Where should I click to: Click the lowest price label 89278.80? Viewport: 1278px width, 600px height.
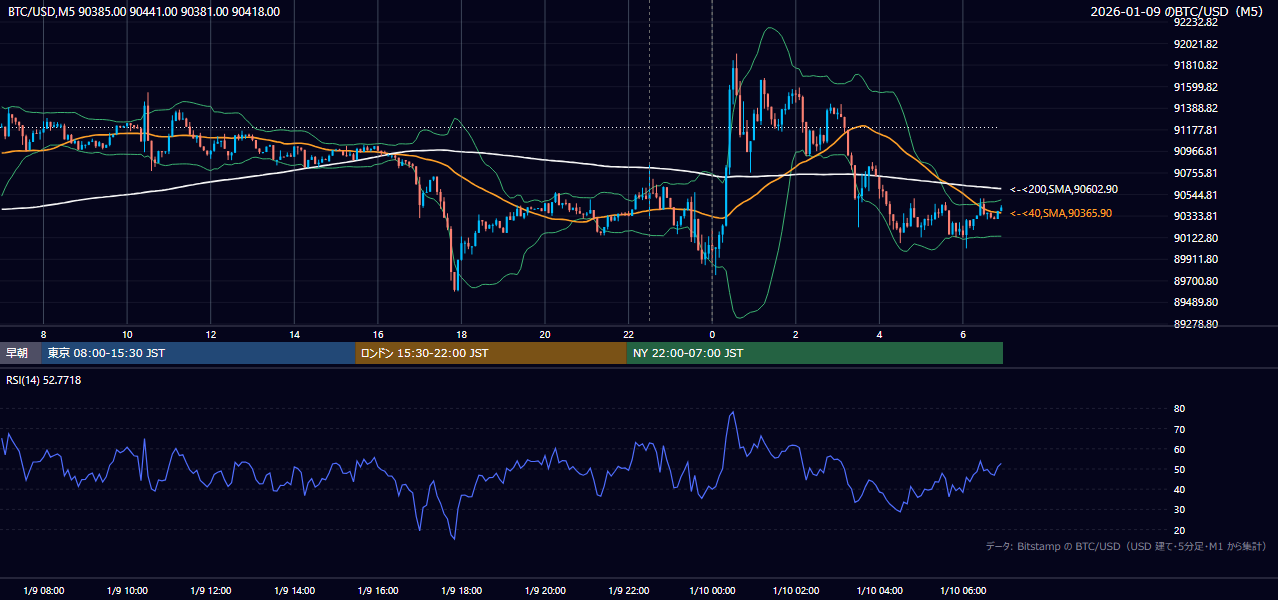[1195, 324]
